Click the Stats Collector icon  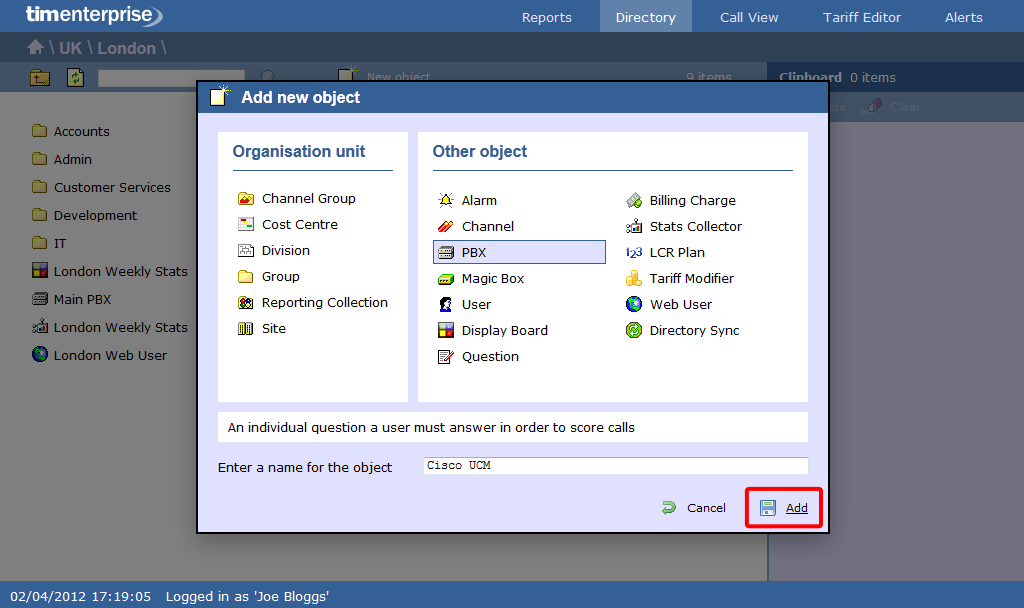click(x=634, y=227)
